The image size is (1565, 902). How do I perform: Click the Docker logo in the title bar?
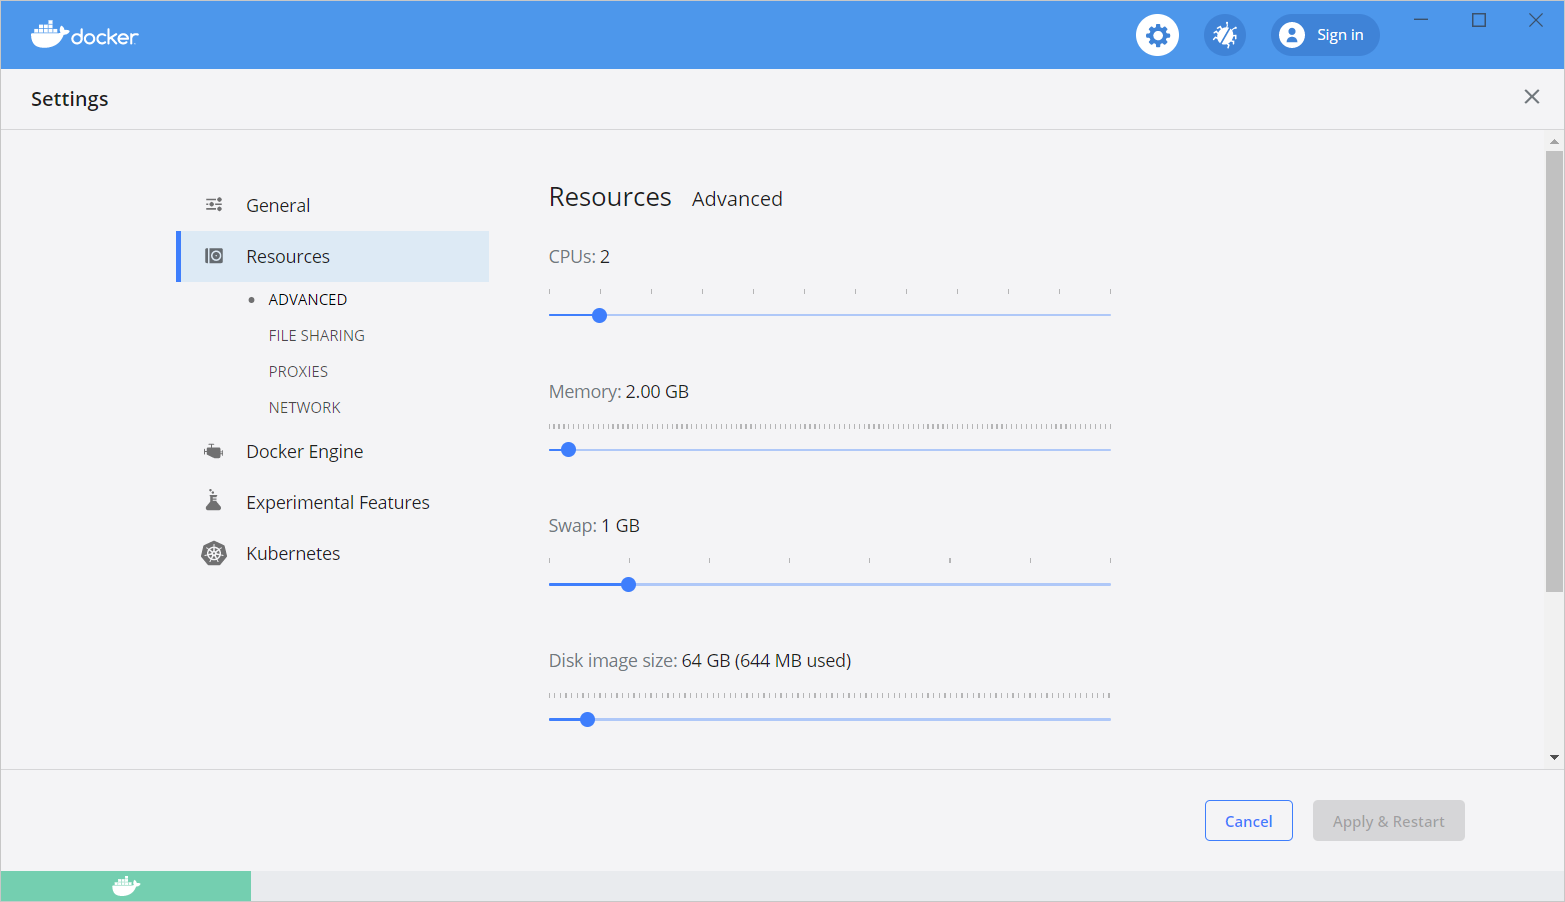(84, 34)
